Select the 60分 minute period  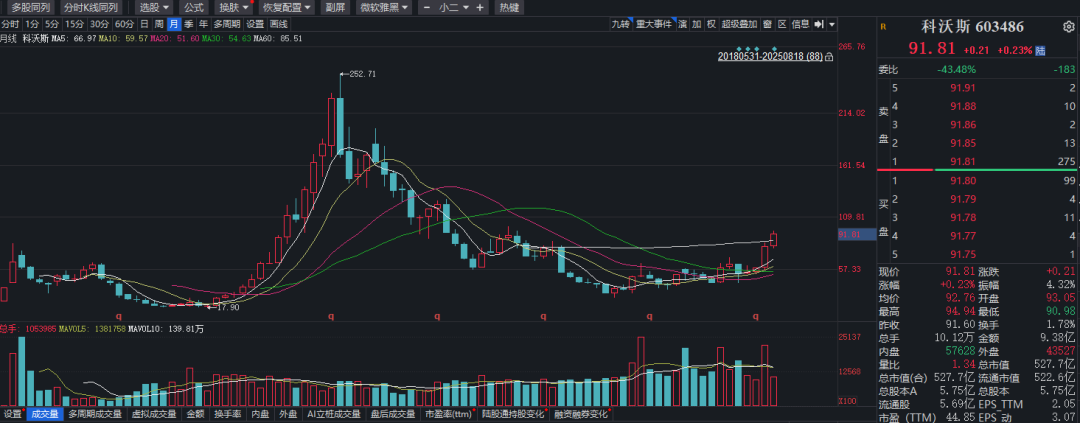[124, 24]
